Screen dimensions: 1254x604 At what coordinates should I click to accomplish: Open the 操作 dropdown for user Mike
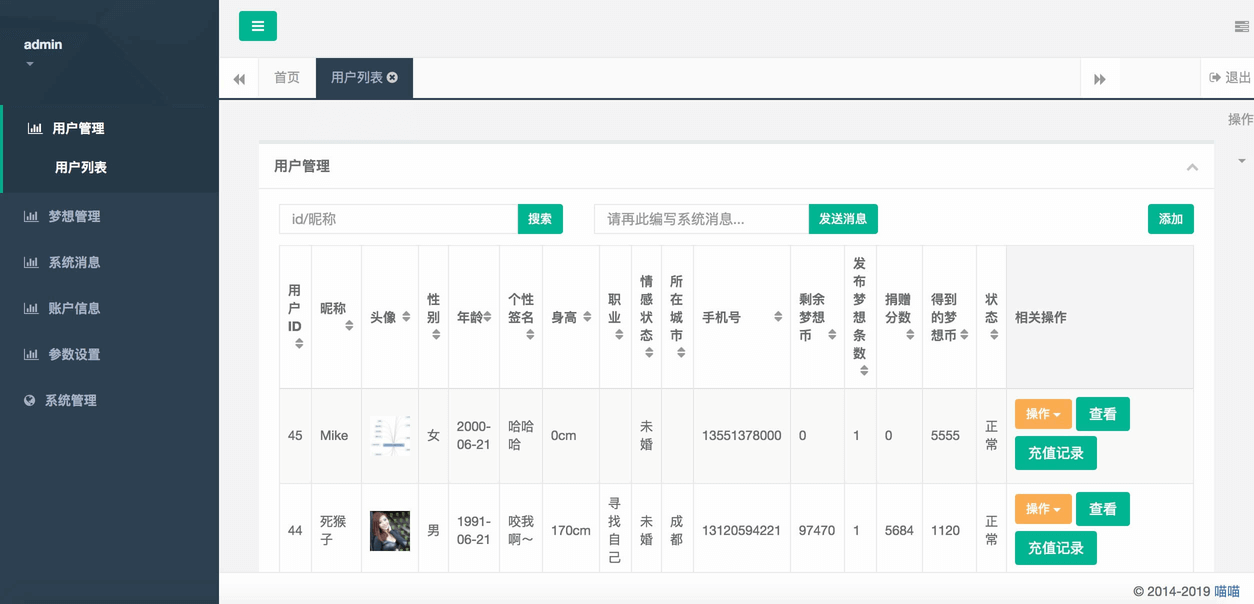1043,414
